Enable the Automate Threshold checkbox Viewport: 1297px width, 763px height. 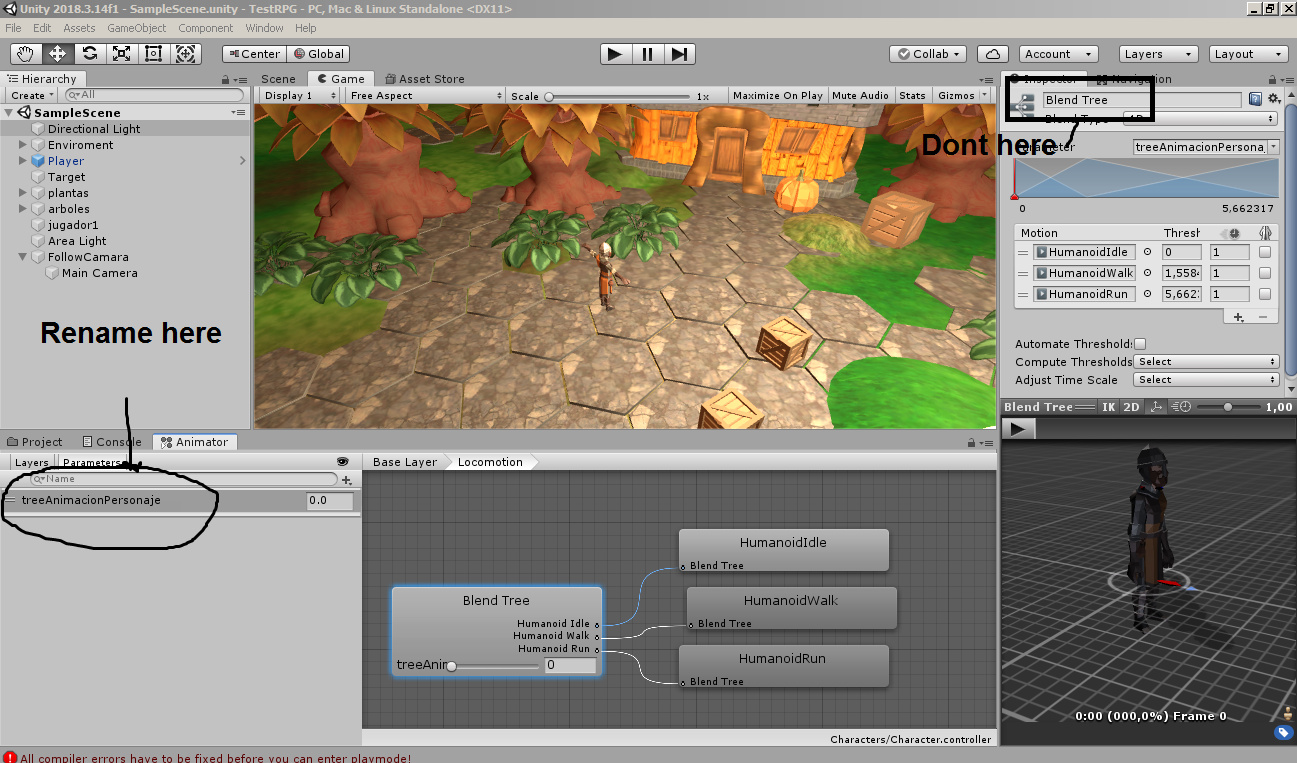pos(1139,343)
